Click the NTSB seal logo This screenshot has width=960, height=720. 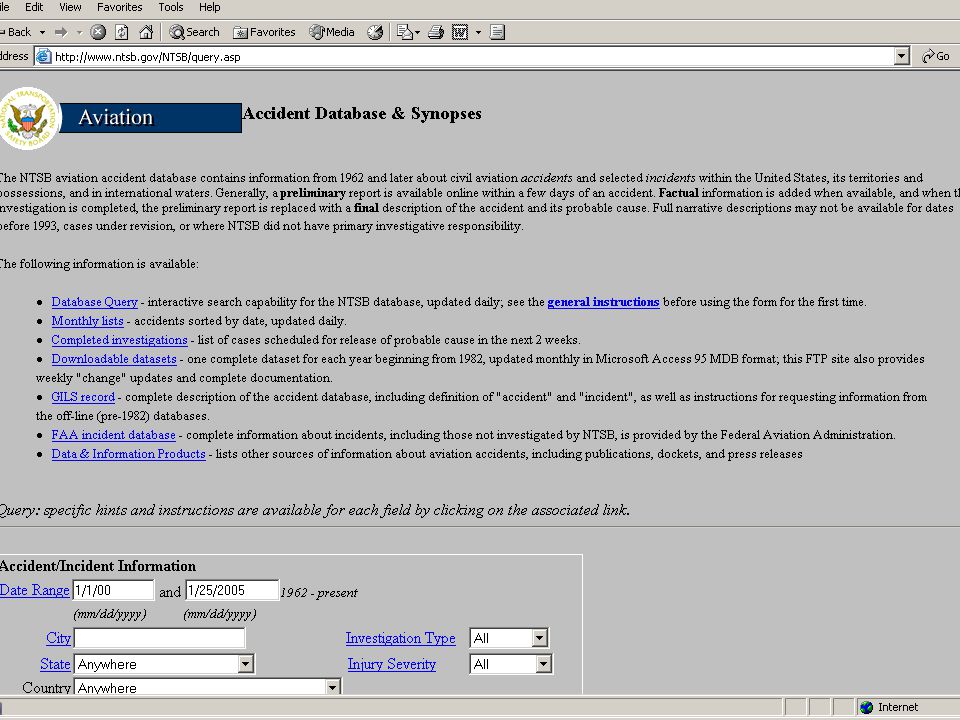click(x=29, y=118)
